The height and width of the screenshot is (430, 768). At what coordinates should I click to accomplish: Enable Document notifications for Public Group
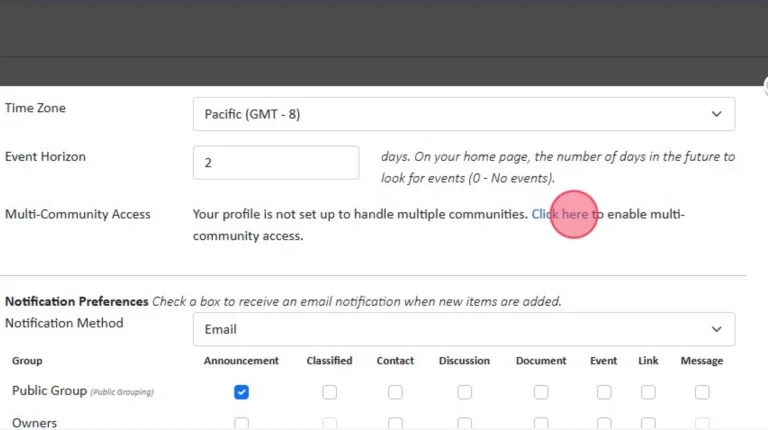pos(541,392)
